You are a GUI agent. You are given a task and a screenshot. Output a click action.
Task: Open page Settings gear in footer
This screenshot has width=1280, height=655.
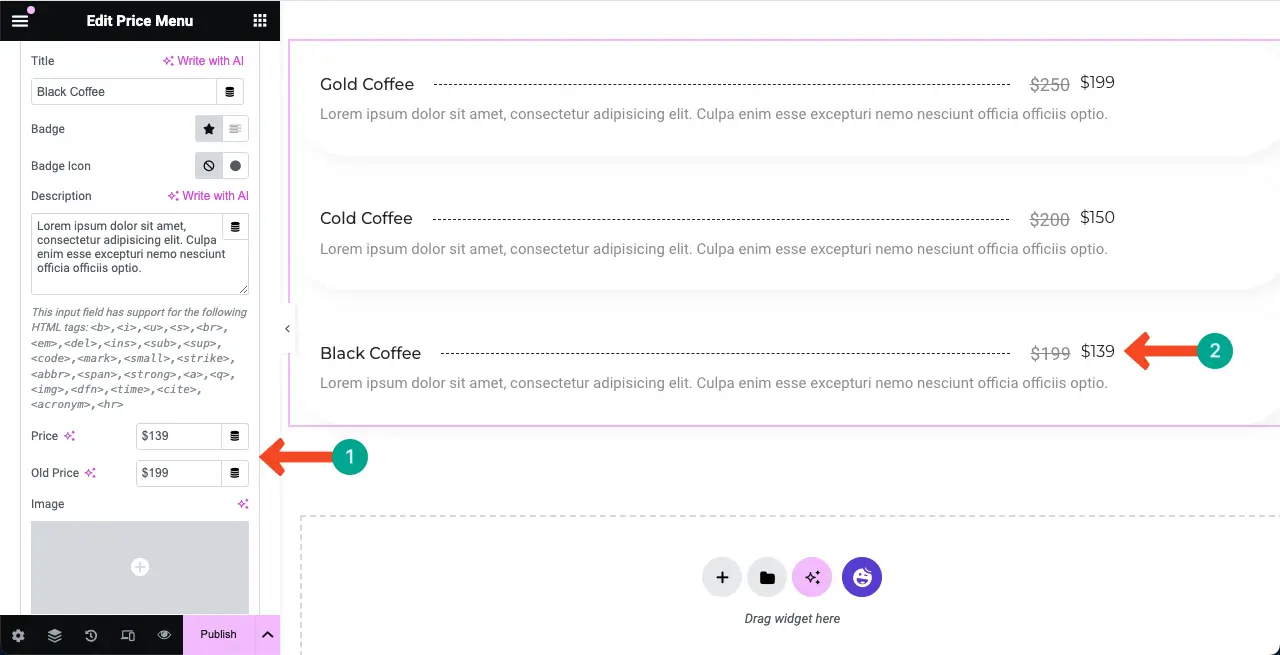(18, 635)
